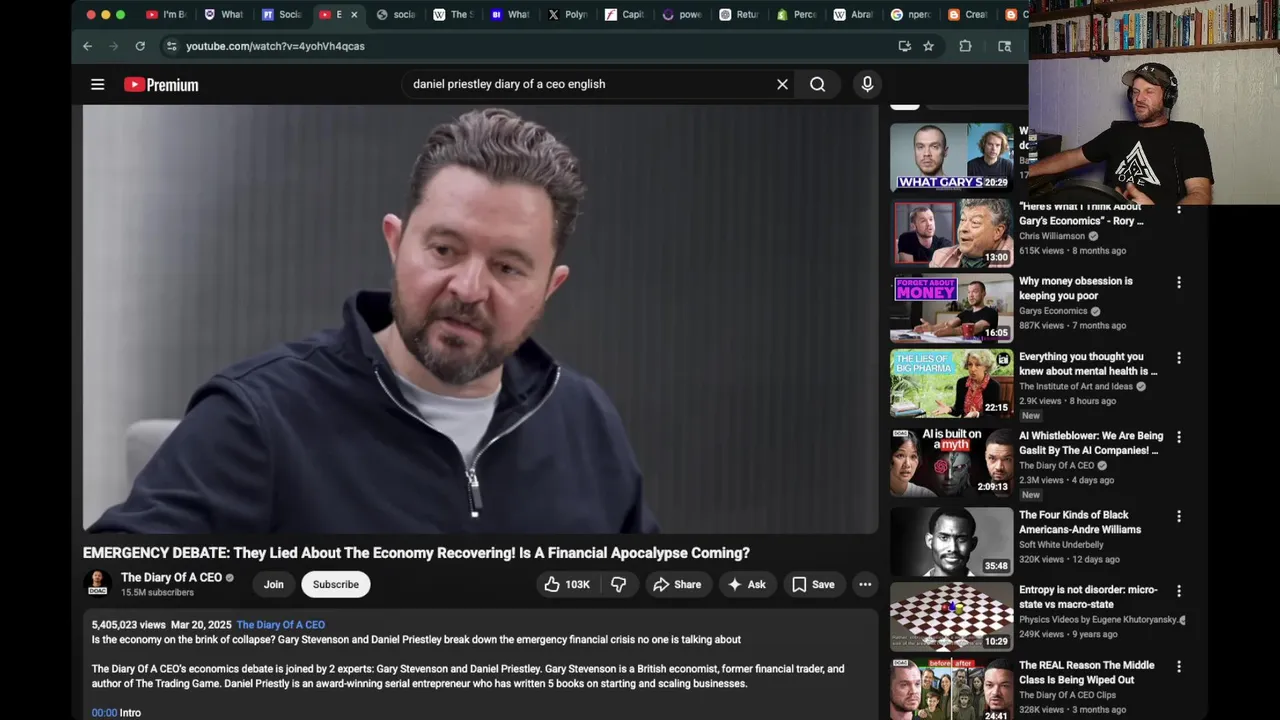Screen dimensions: 1280x720
Task: Open Garys Economics channel name
Action: tap(1053, 311)
